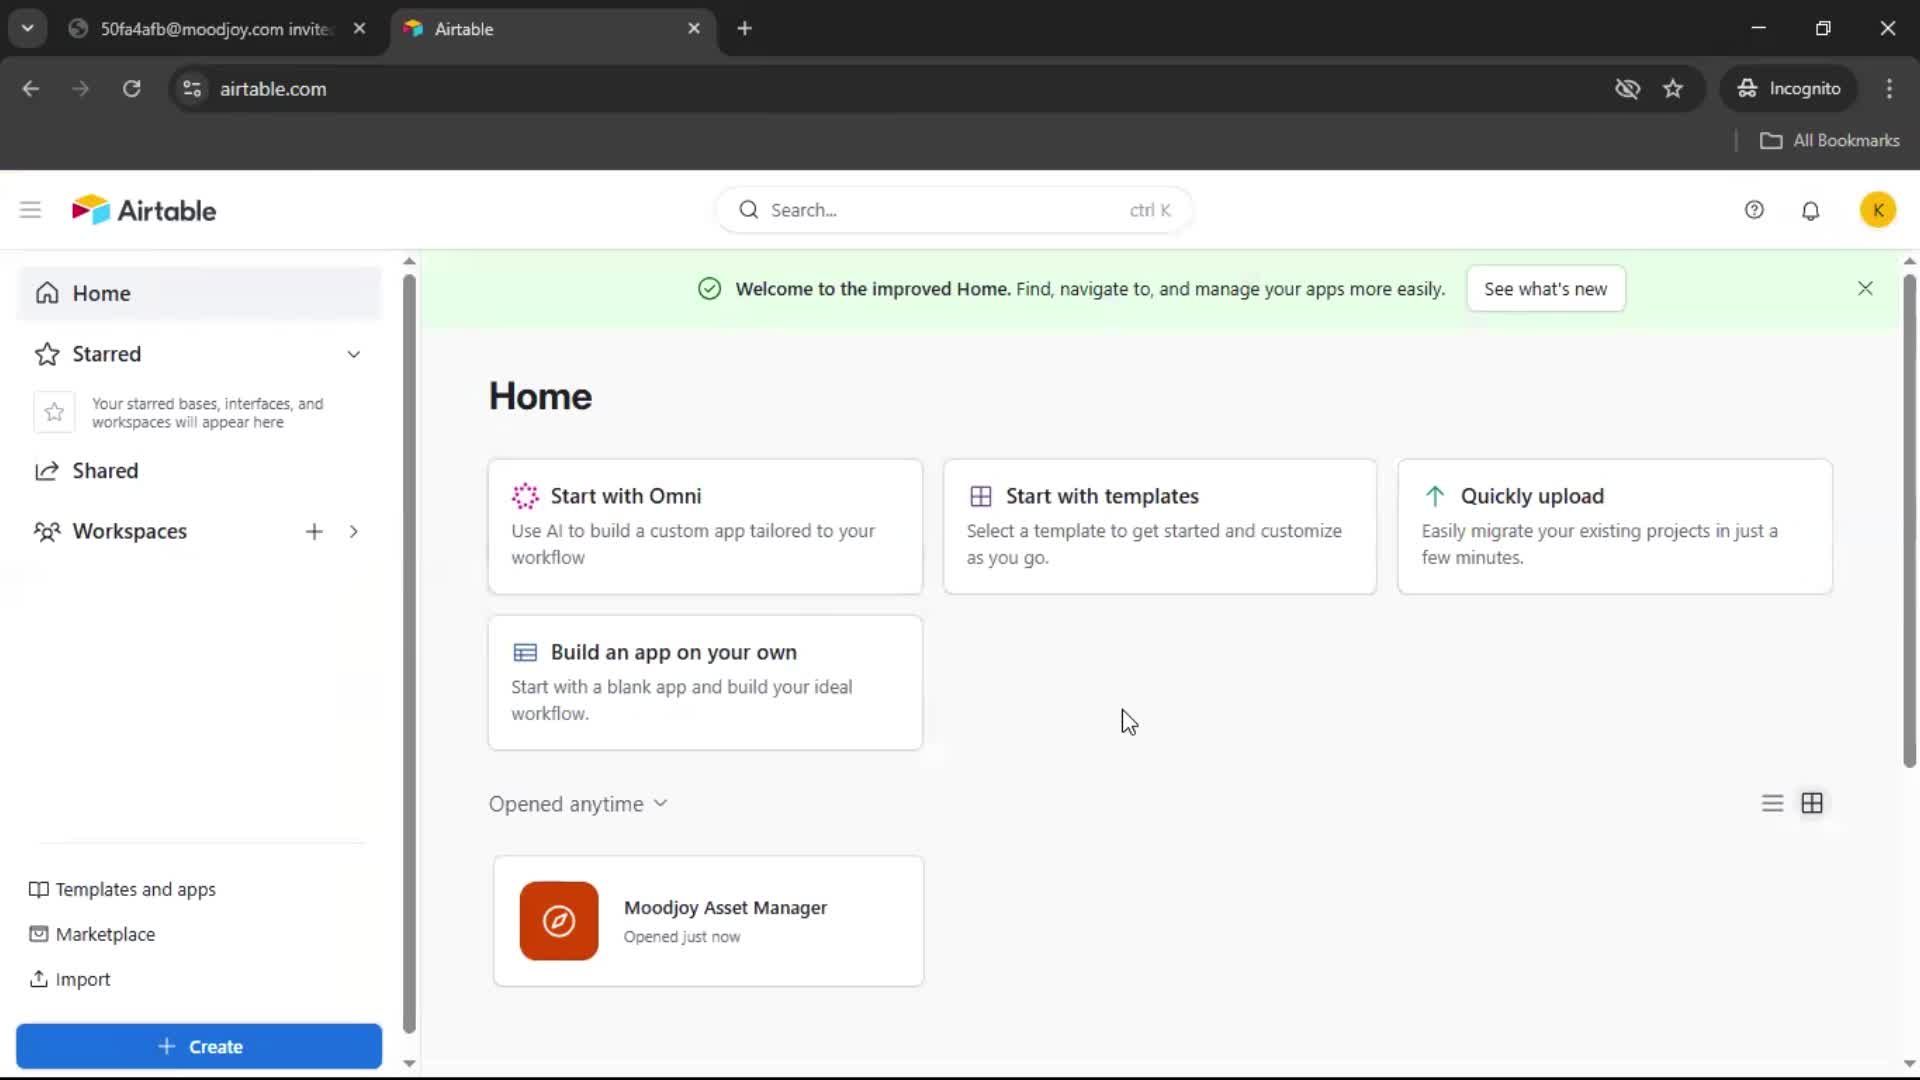The image size is (1920, 1080).
Task: Dismiss the welcome banner
Action: [x=1865, y=288]
